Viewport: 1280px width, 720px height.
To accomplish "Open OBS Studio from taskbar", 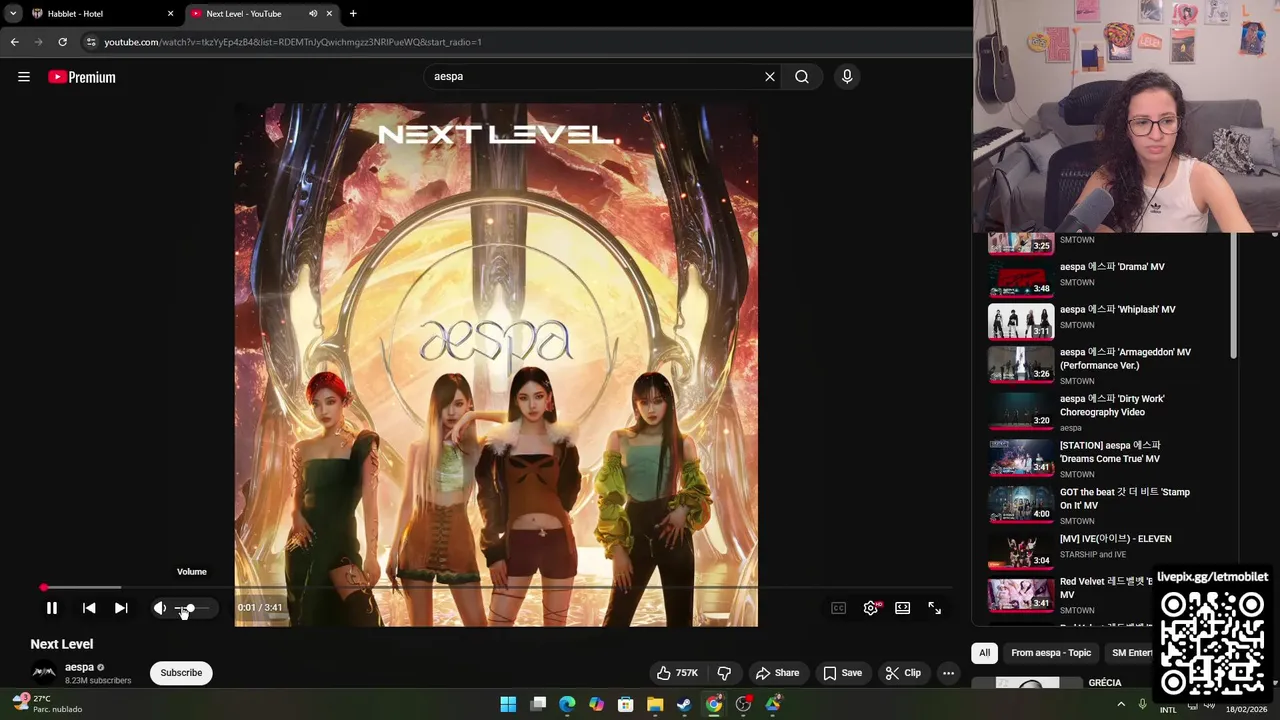I will [743, 704].
